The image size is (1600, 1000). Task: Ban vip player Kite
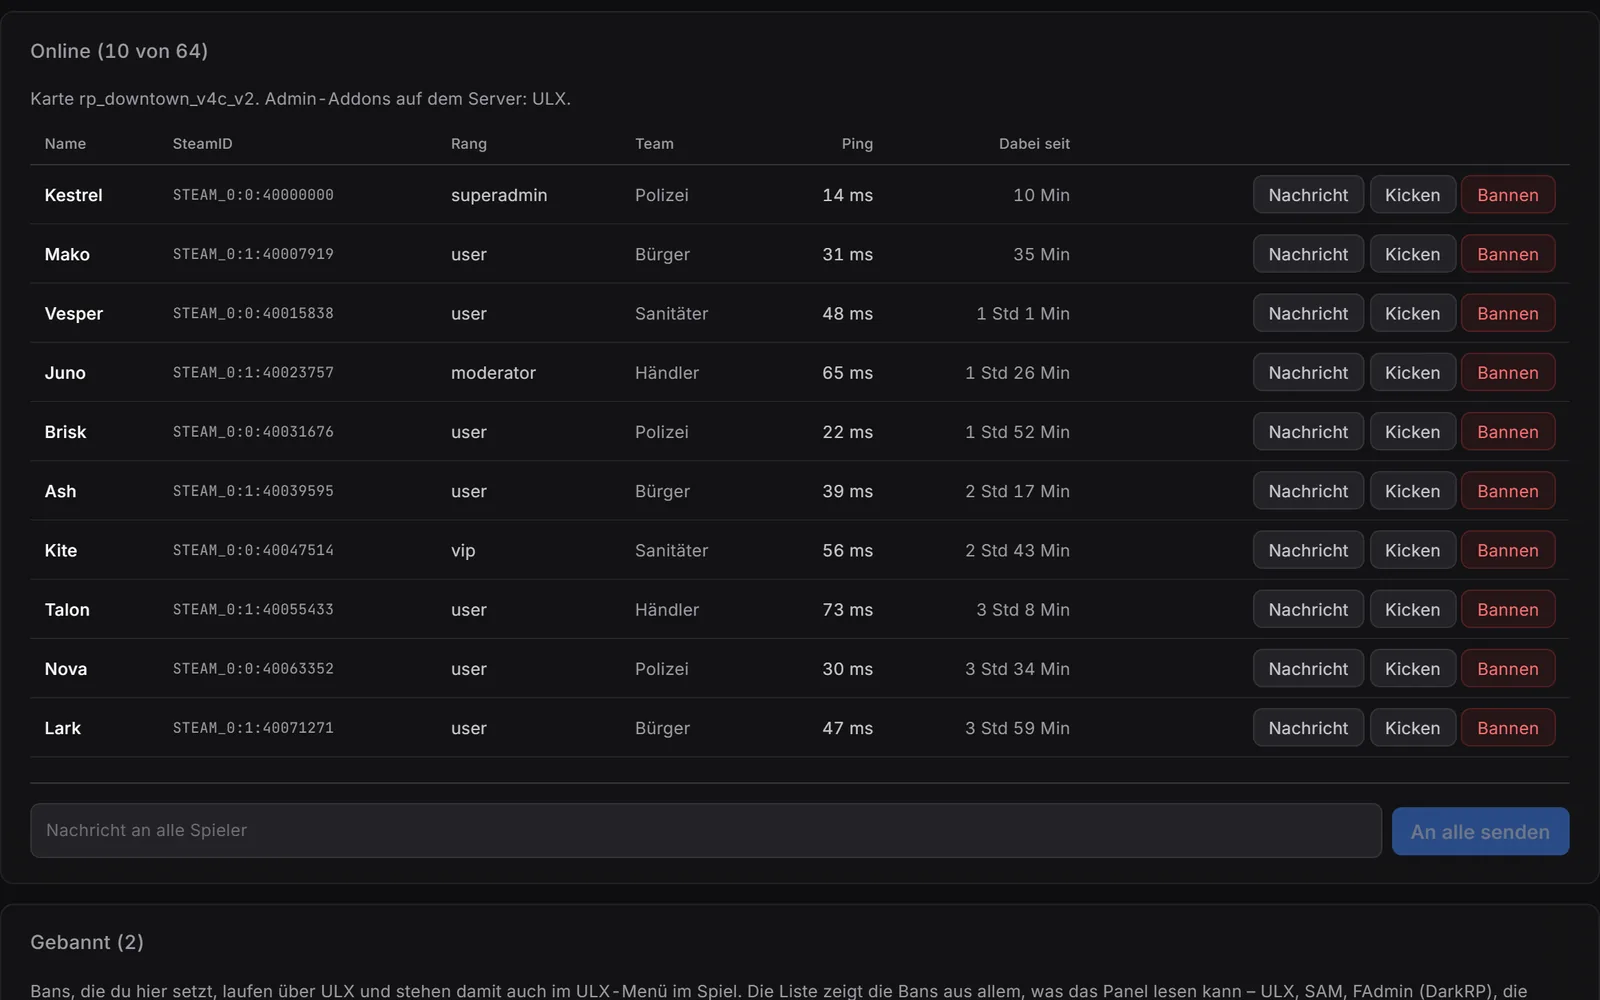coord(1508,550)
